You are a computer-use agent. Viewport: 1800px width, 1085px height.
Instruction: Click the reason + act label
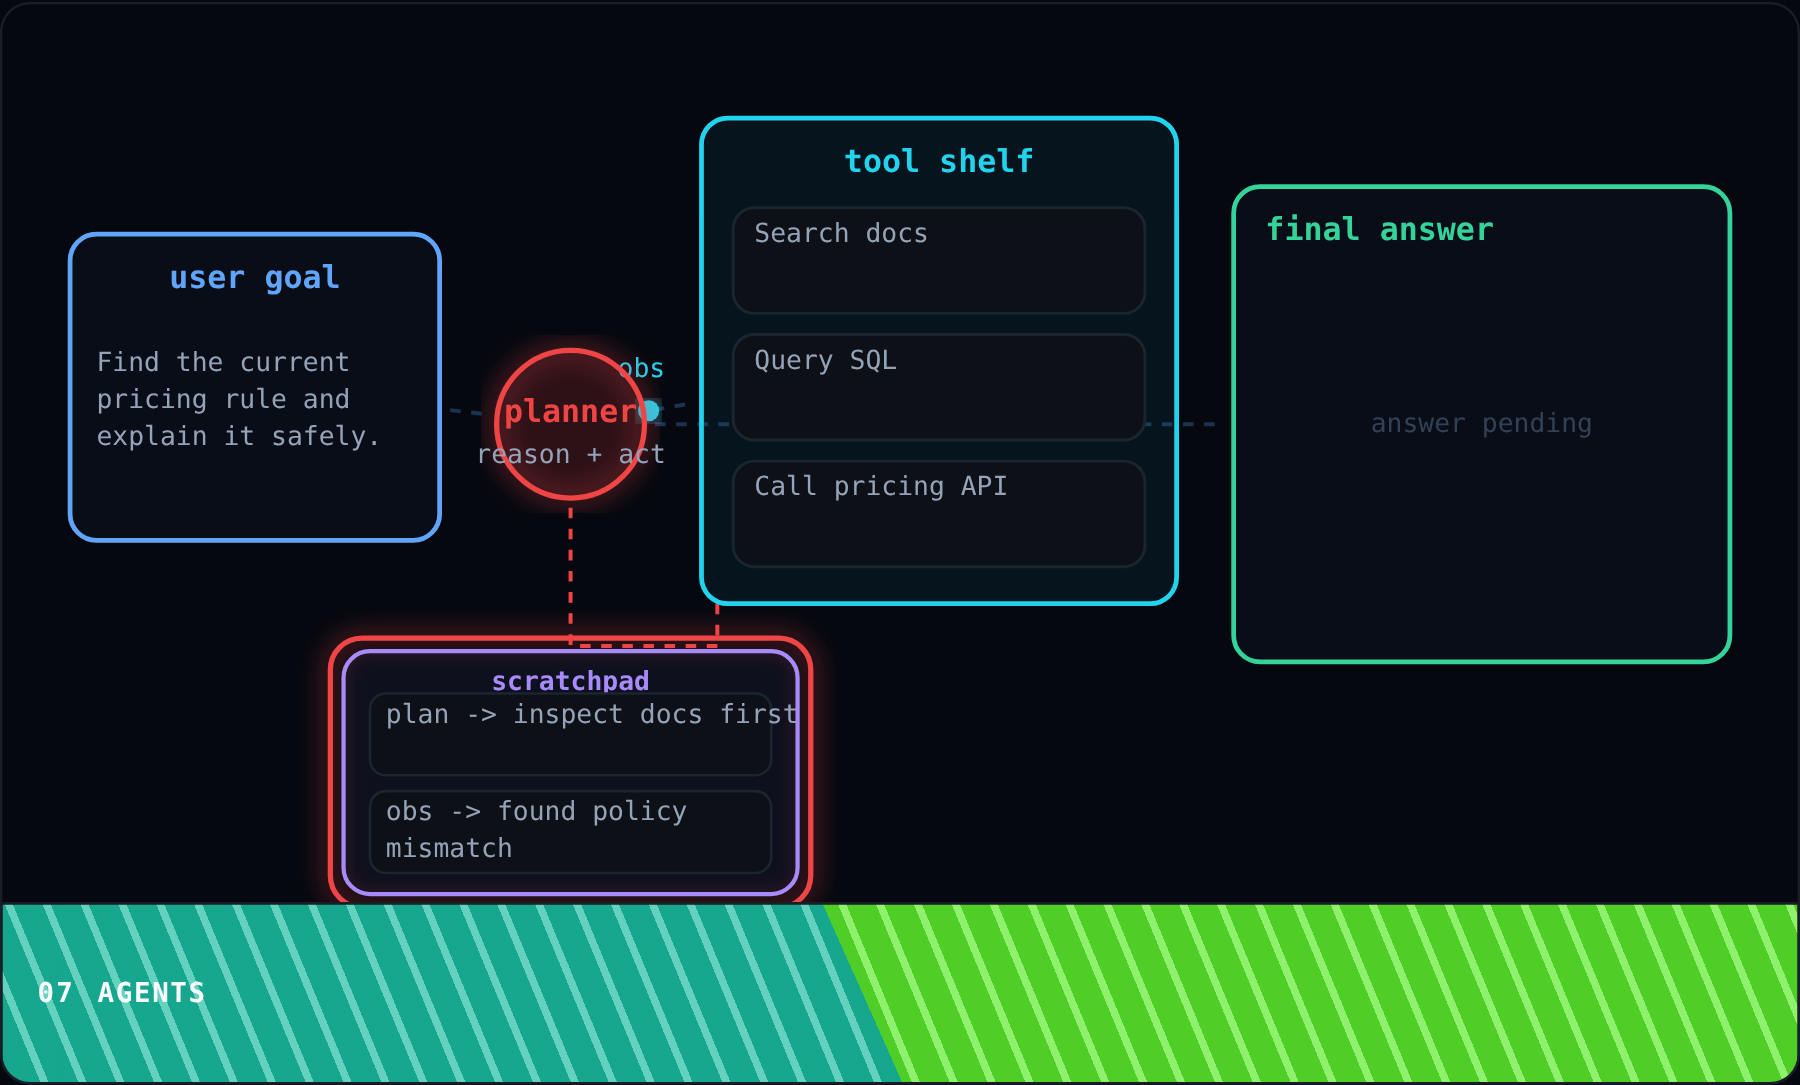pos(570,454)
